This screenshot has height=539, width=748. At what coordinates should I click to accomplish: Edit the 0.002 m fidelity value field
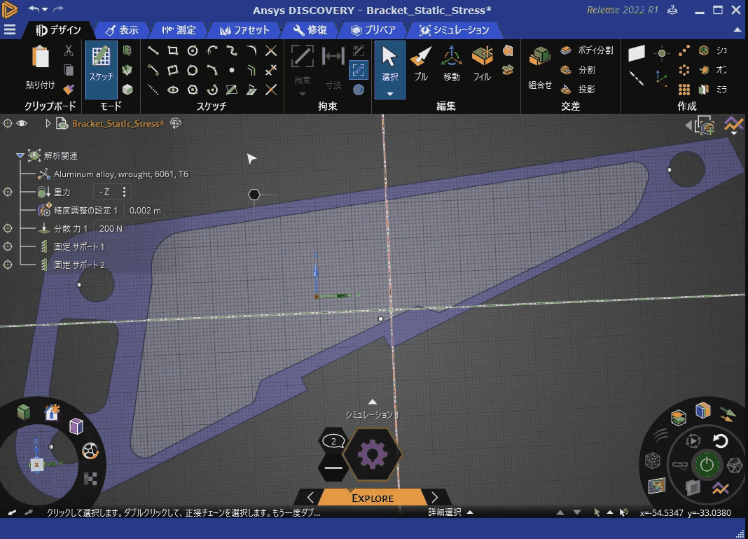pos(145,210)
